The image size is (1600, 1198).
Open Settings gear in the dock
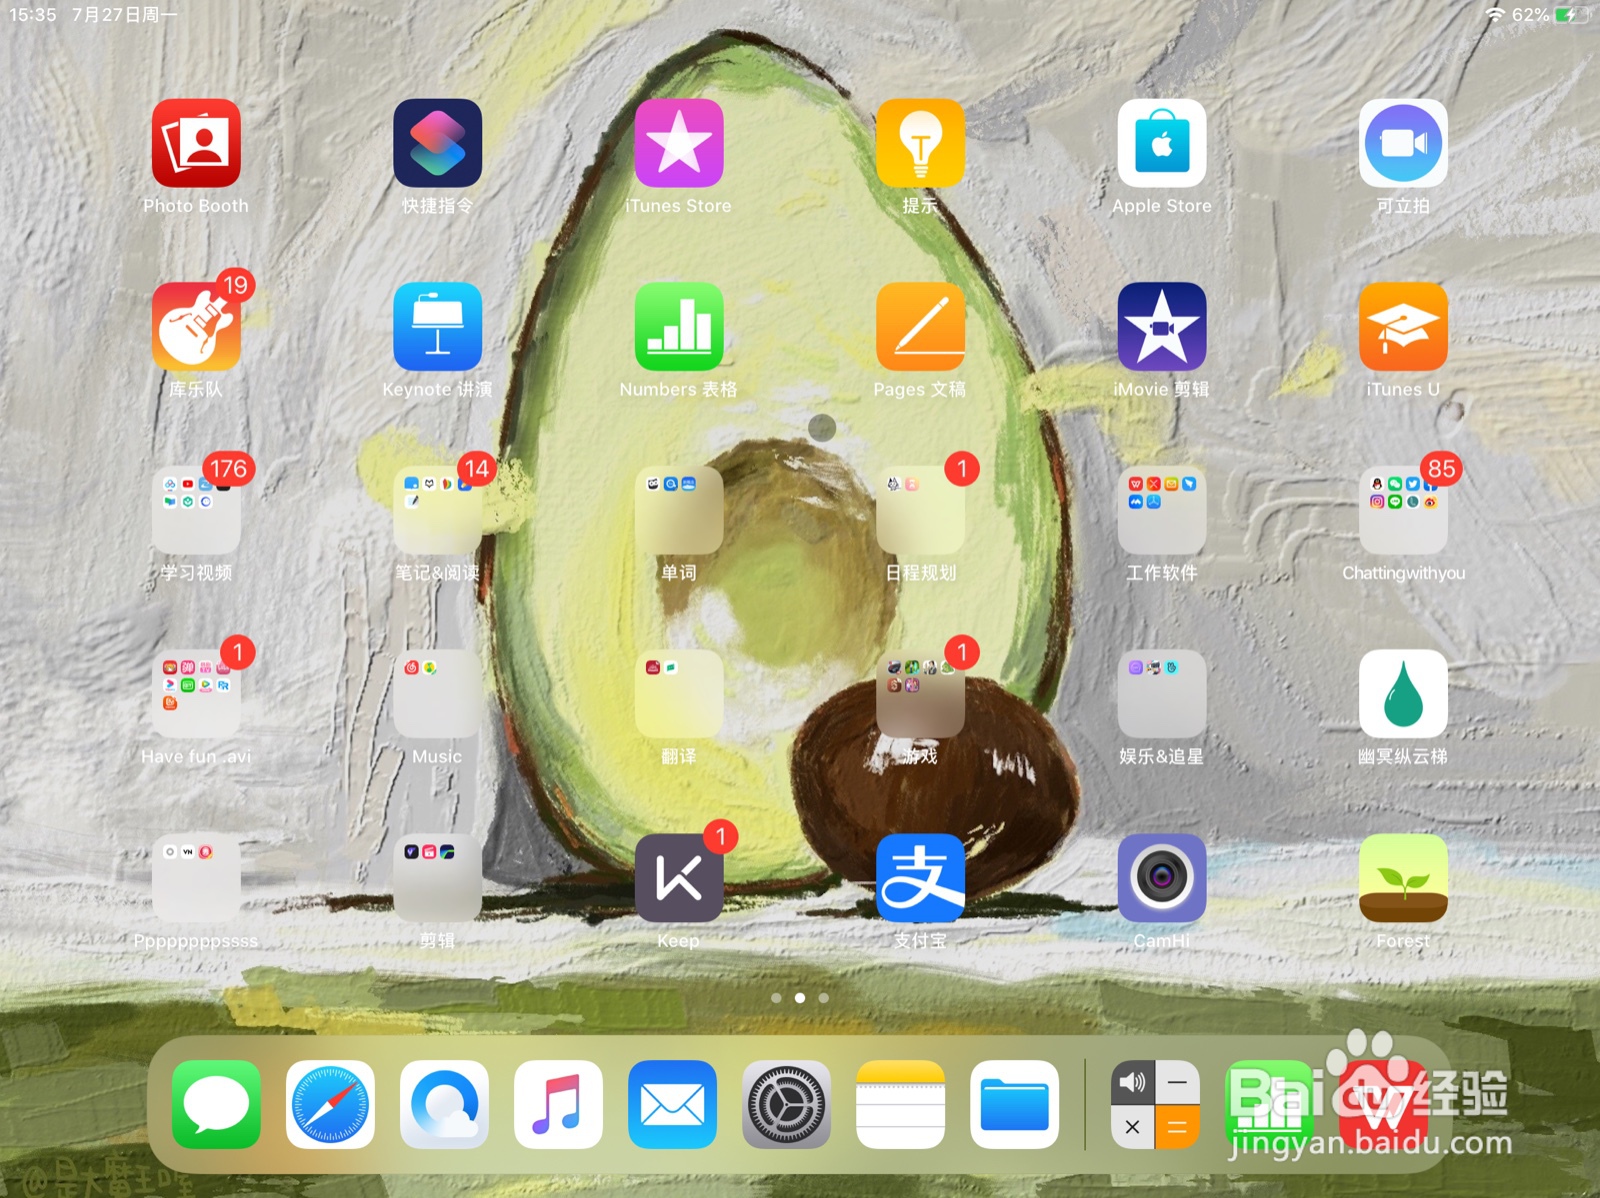(x=786, y=1104)
